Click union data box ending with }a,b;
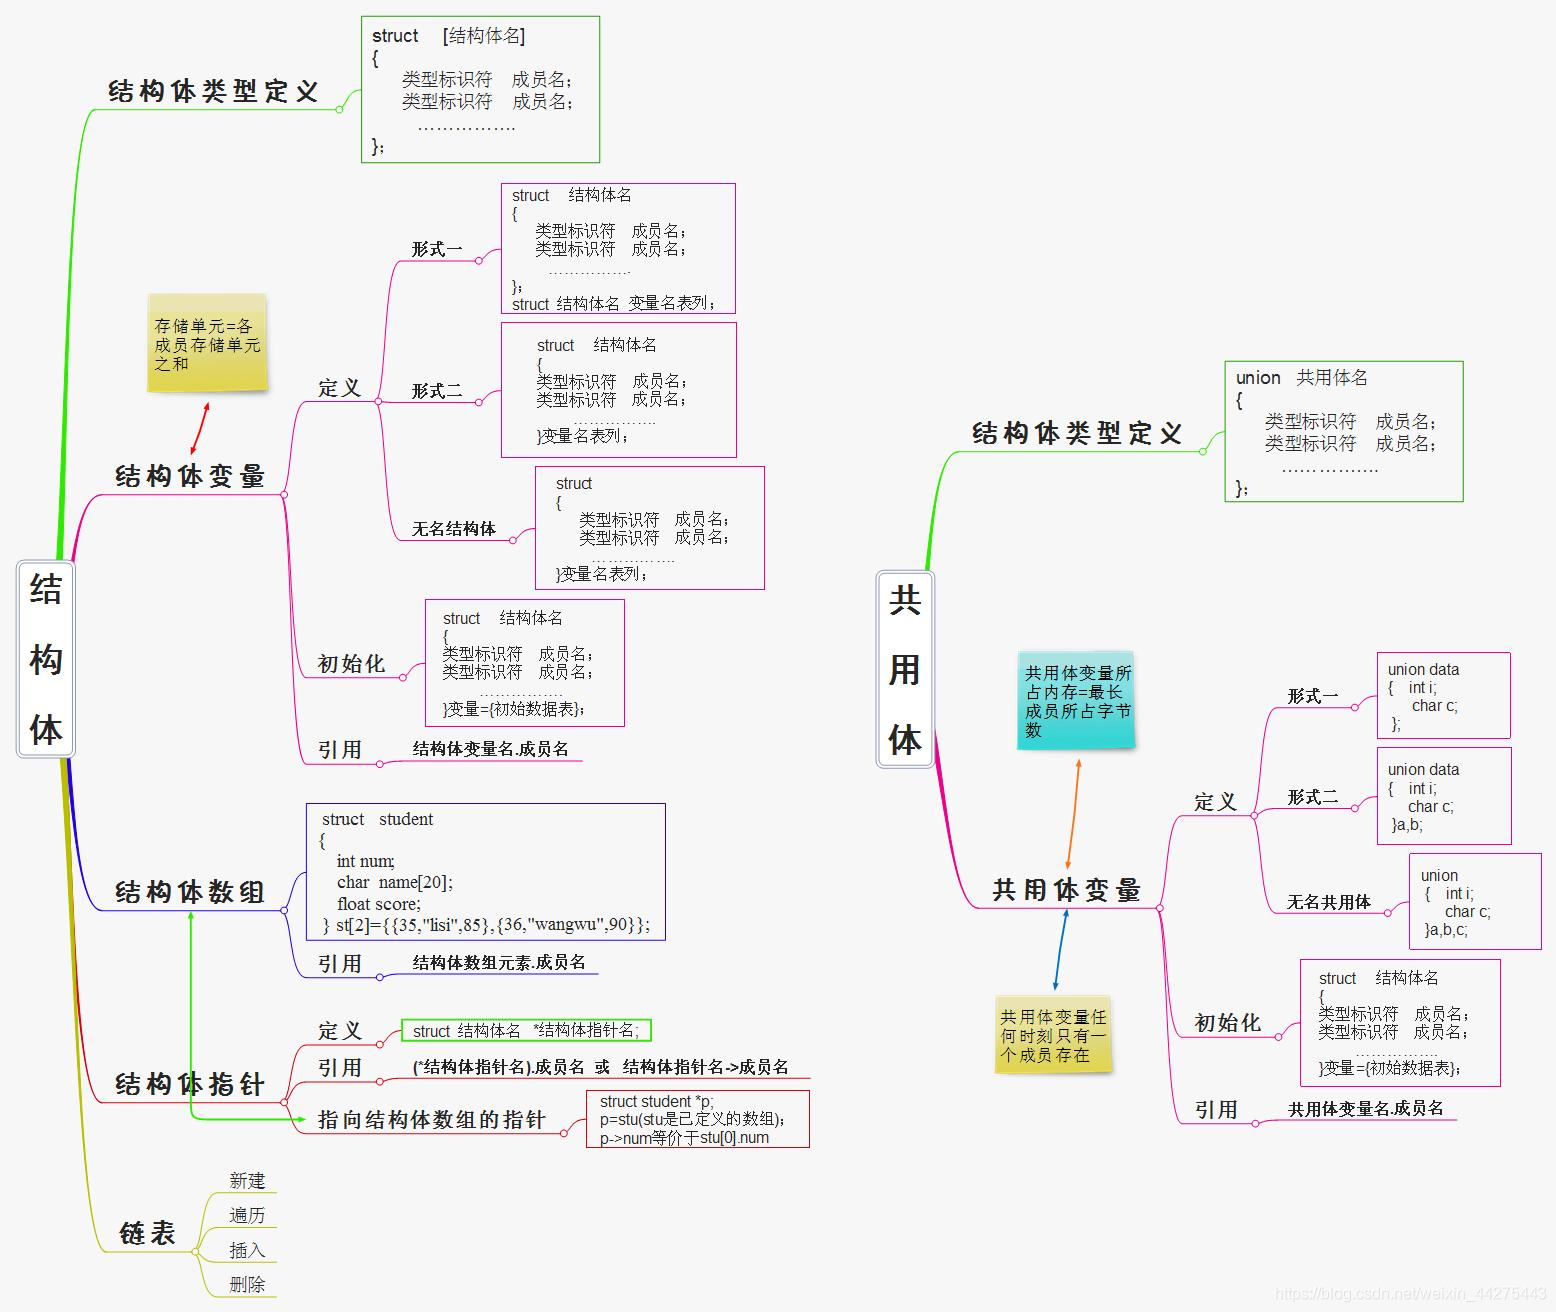 coord(1444,796)
